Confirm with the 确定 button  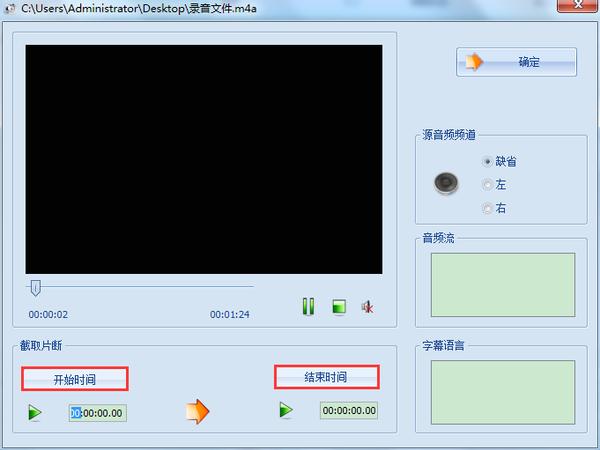pyautogui.click(x=516, y=62)
